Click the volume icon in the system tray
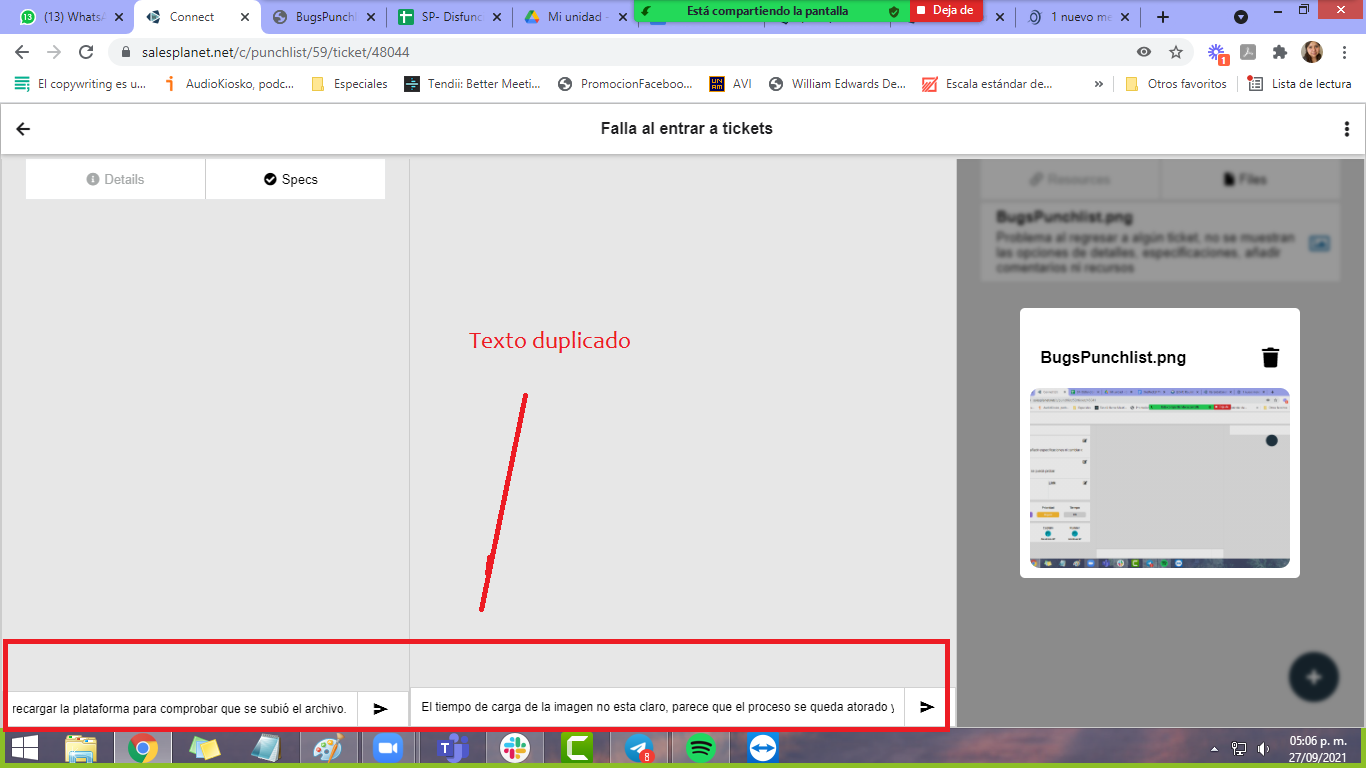Viewport: 1366px width, 768px height. 1264,748
